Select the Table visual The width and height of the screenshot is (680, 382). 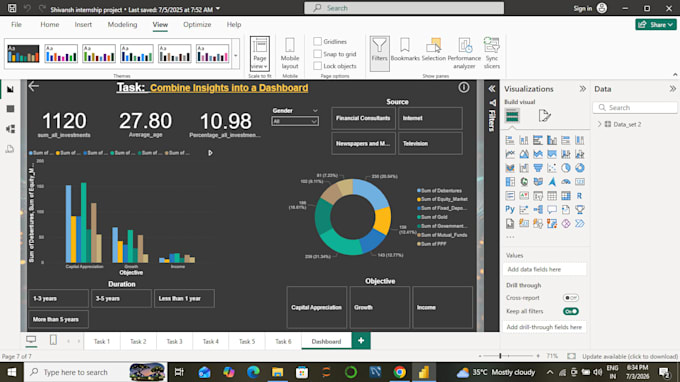click(552, 196)
